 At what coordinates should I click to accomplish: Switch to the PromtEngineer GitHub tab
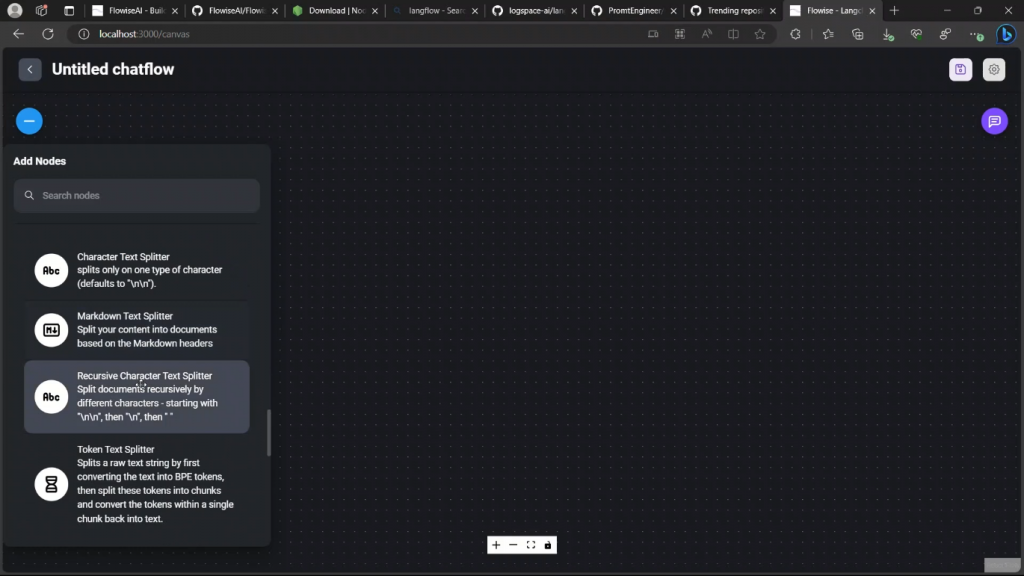click(x=633, y=10)
